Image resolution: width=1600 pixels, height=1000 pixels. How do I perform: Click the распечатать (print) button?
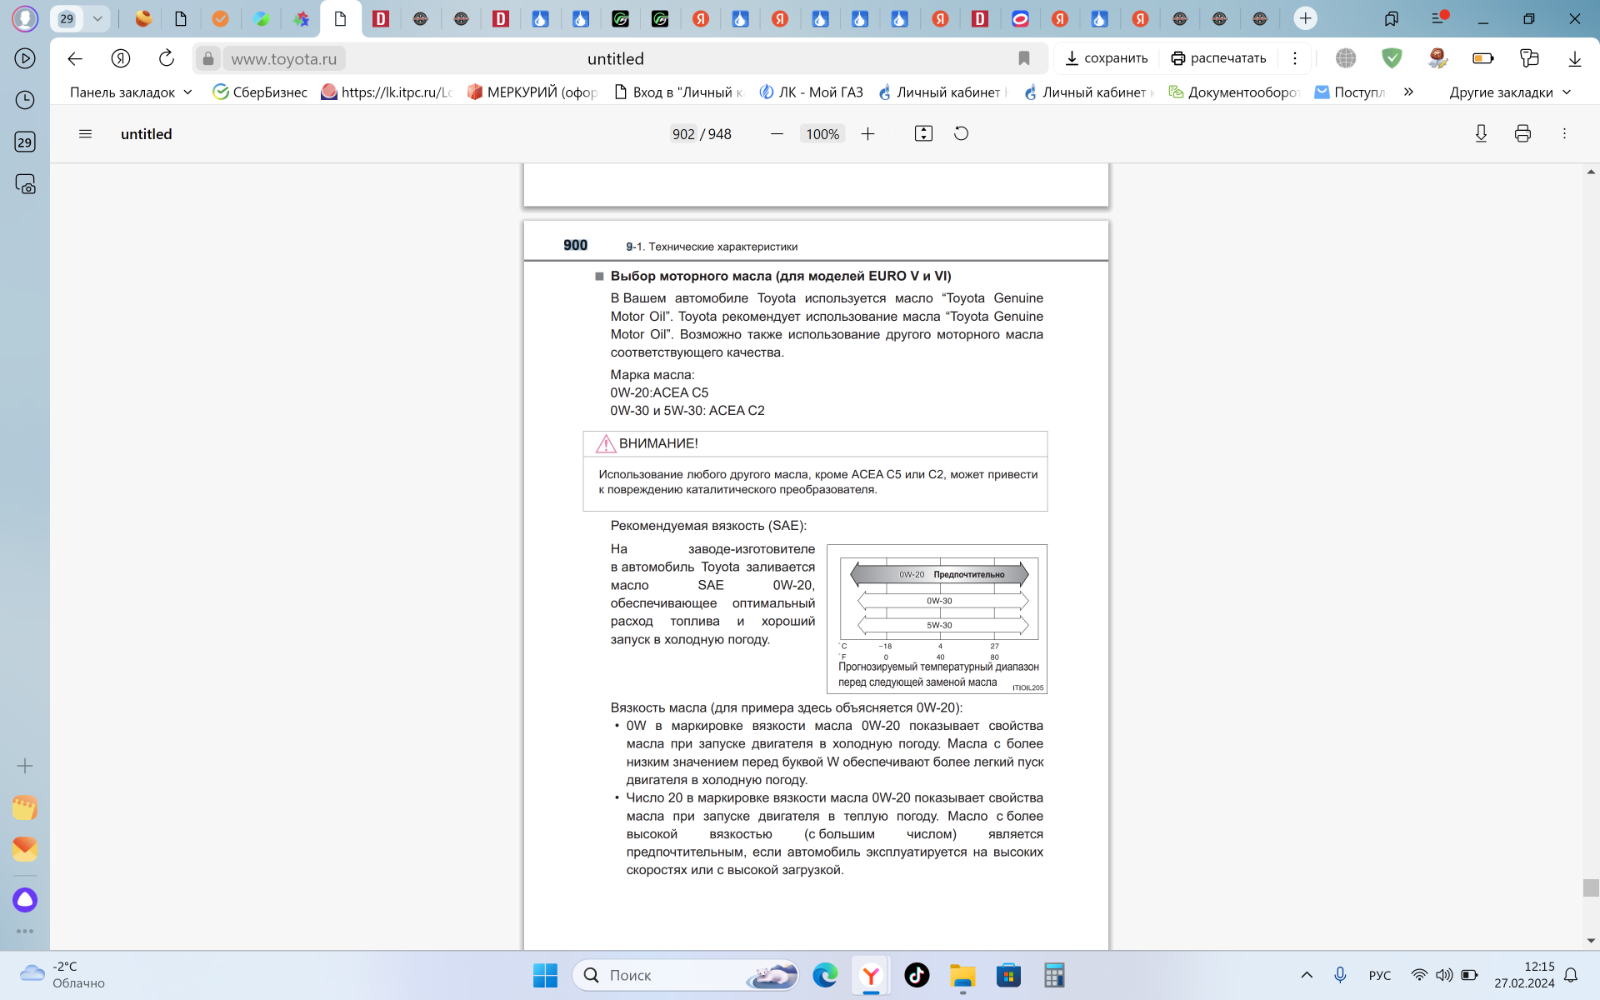(x=1218, y=58)
